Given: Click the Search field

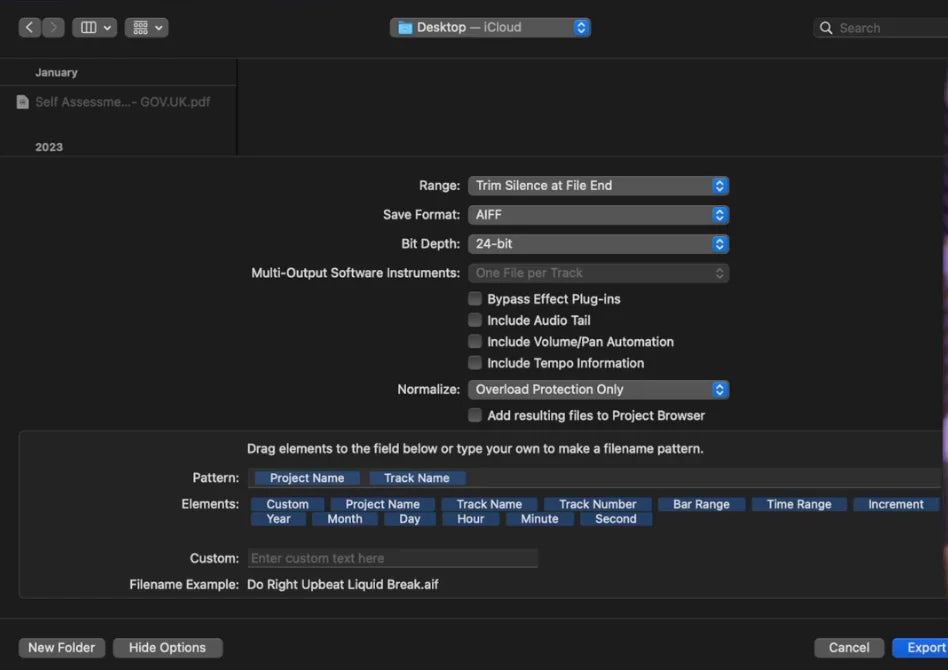Looking at the screenshot, I should coord(881,28).
